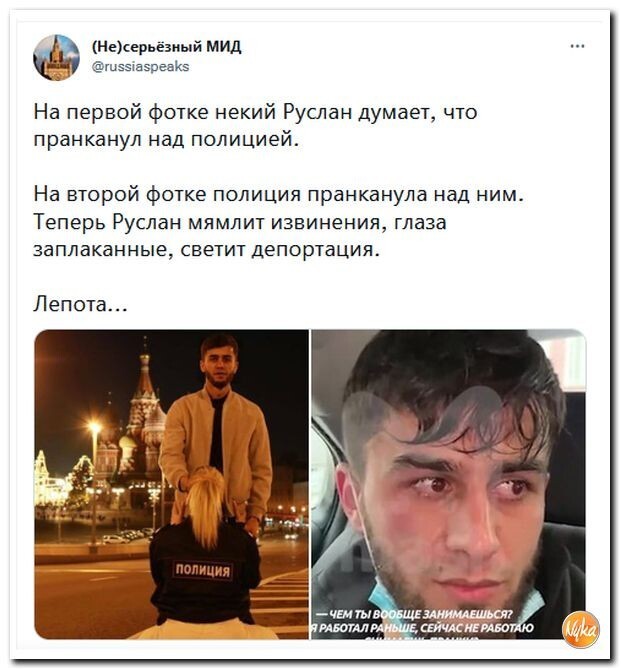Click the line 'Теперь Руслан мямлит извинения, глаза'
The height and width of the screenshot is (670, 621).
click(x=240, y=222)
